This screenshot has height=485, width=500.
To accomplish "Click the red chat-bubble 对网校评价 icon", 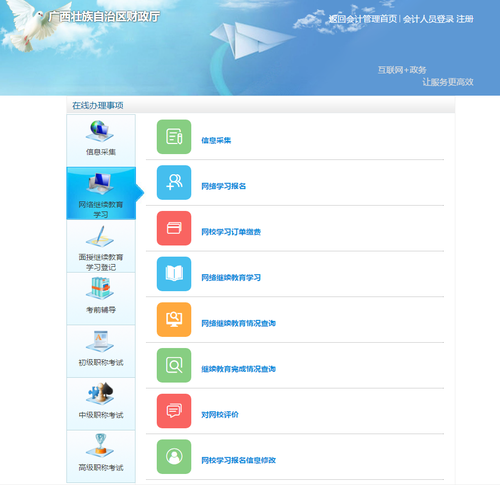I will pos(174,411).
